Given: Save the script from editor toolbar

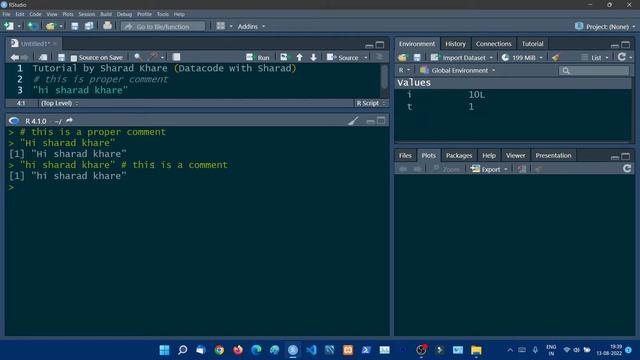Looking at the screenshot, I should [61, 57].
